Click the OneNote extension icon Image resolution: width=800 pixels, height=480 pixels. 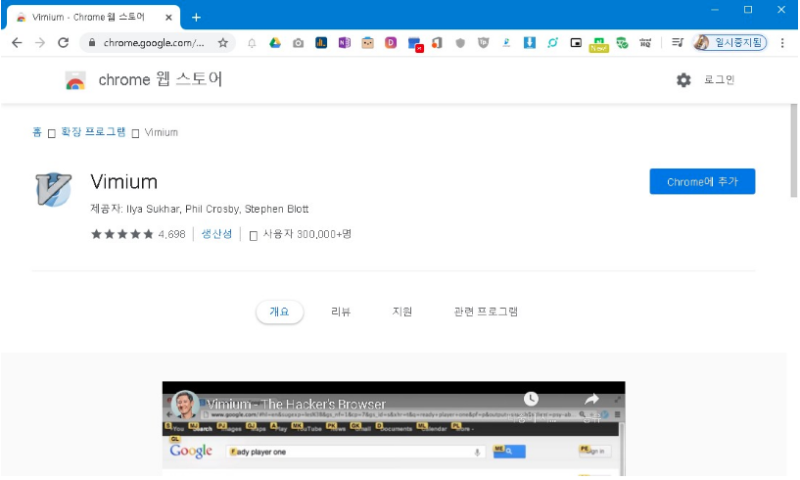[344, 43]
